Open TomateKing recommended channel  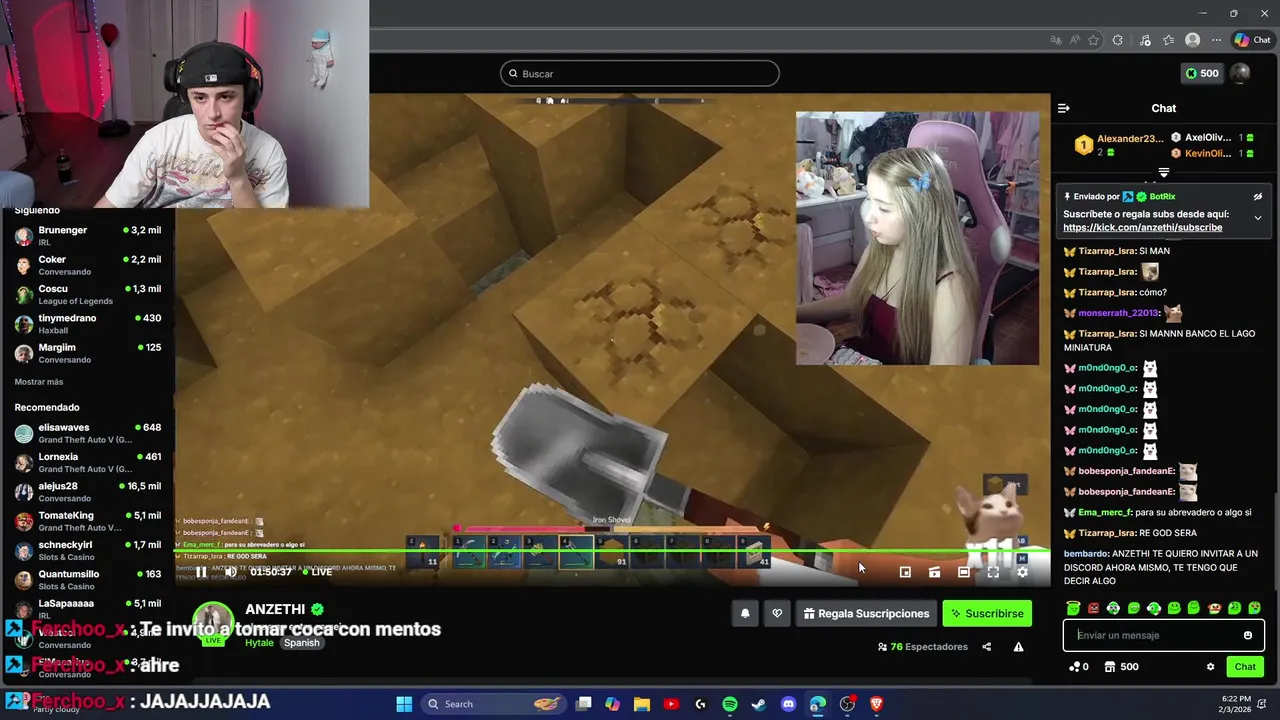point(88,521)
